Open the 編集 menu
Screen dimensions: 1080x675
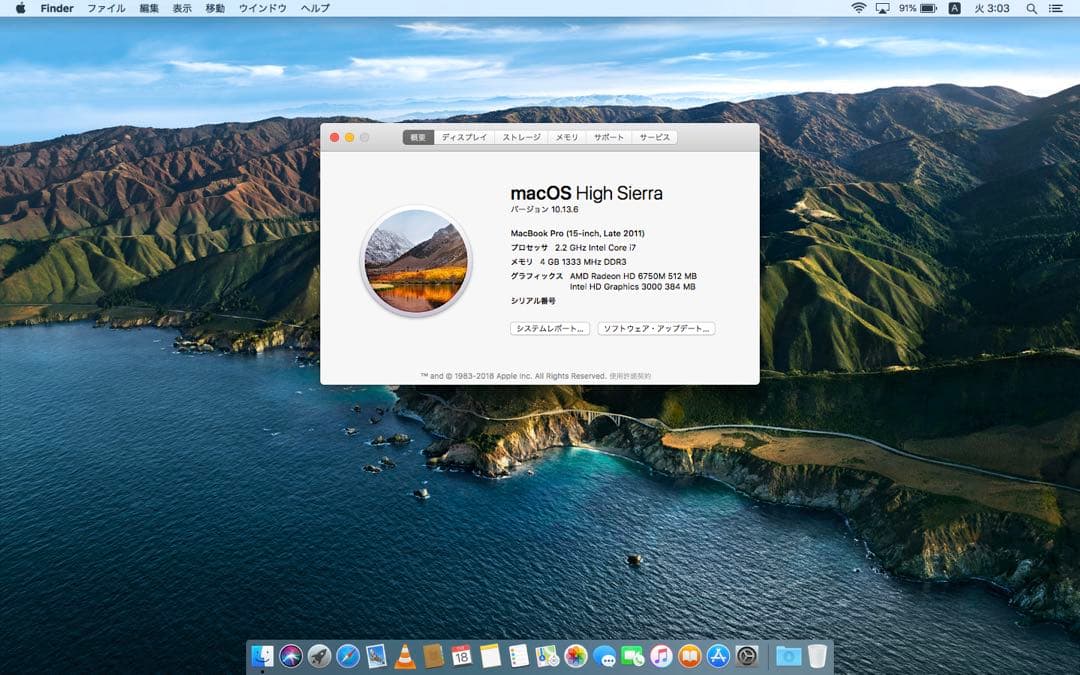click(149, 8)
